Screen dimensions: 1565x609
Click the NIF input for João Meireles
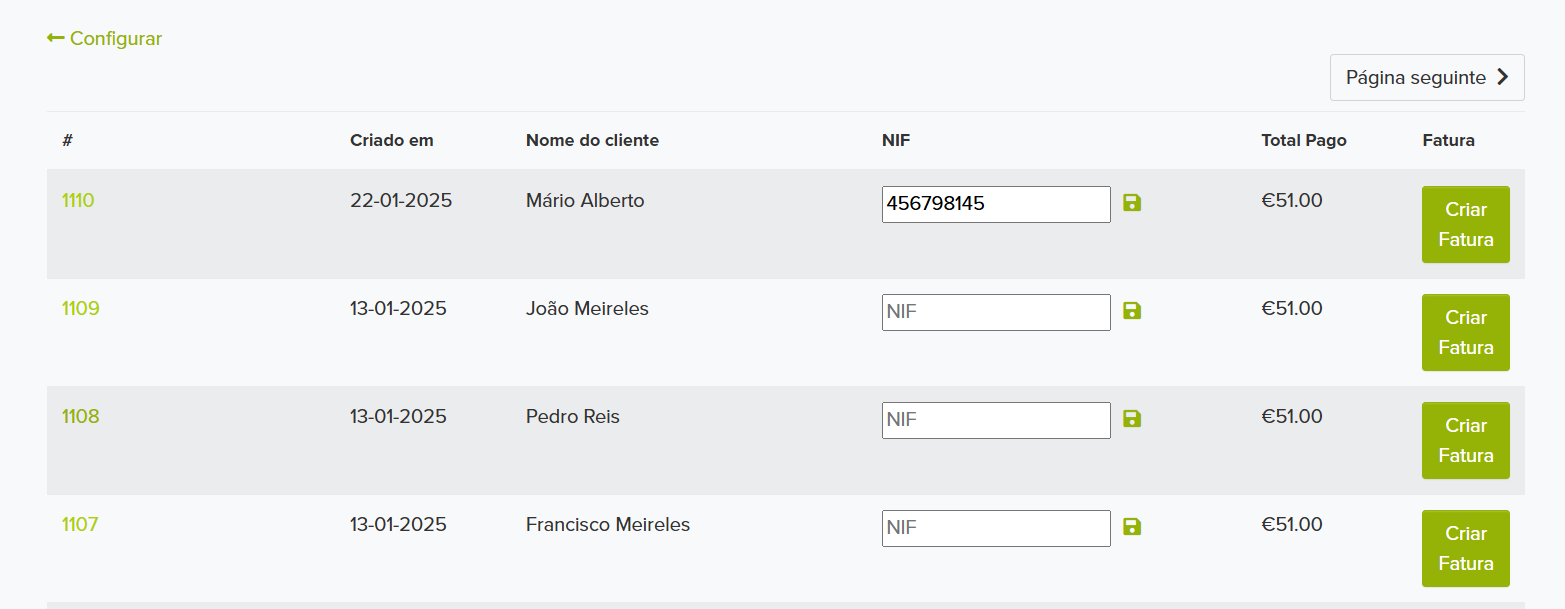point(996,312)
